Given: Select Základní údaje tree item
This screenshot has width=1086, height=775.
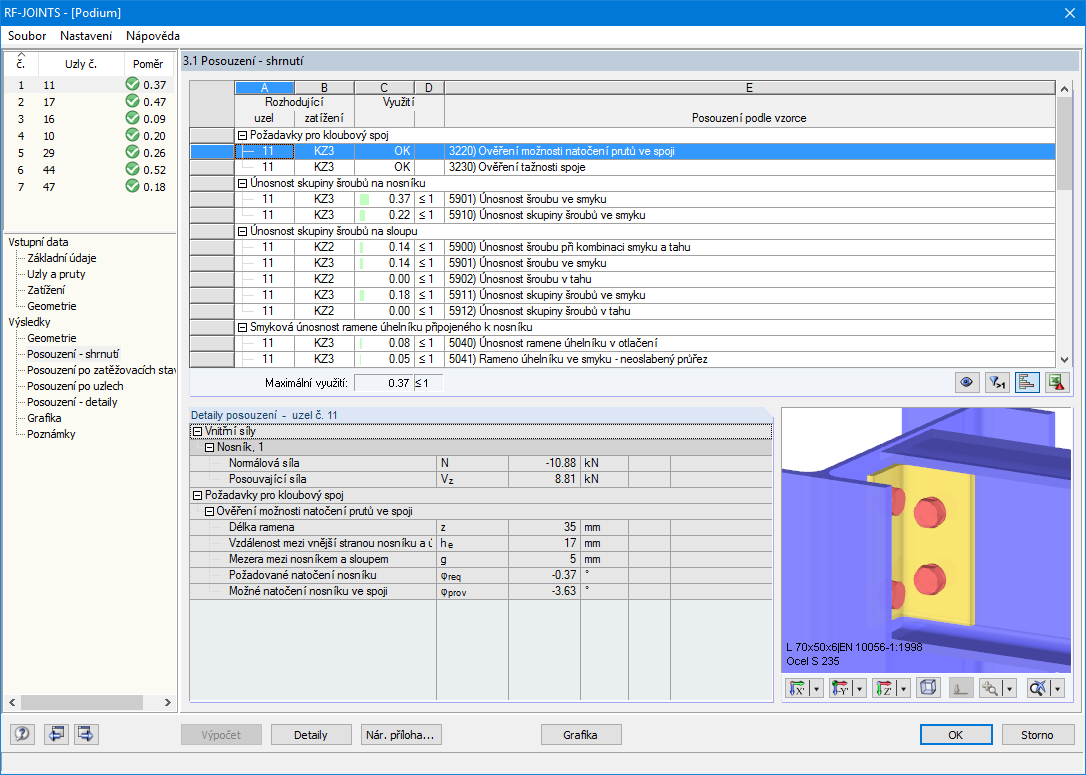Looking at the screenshot, I should pos(62,258).
